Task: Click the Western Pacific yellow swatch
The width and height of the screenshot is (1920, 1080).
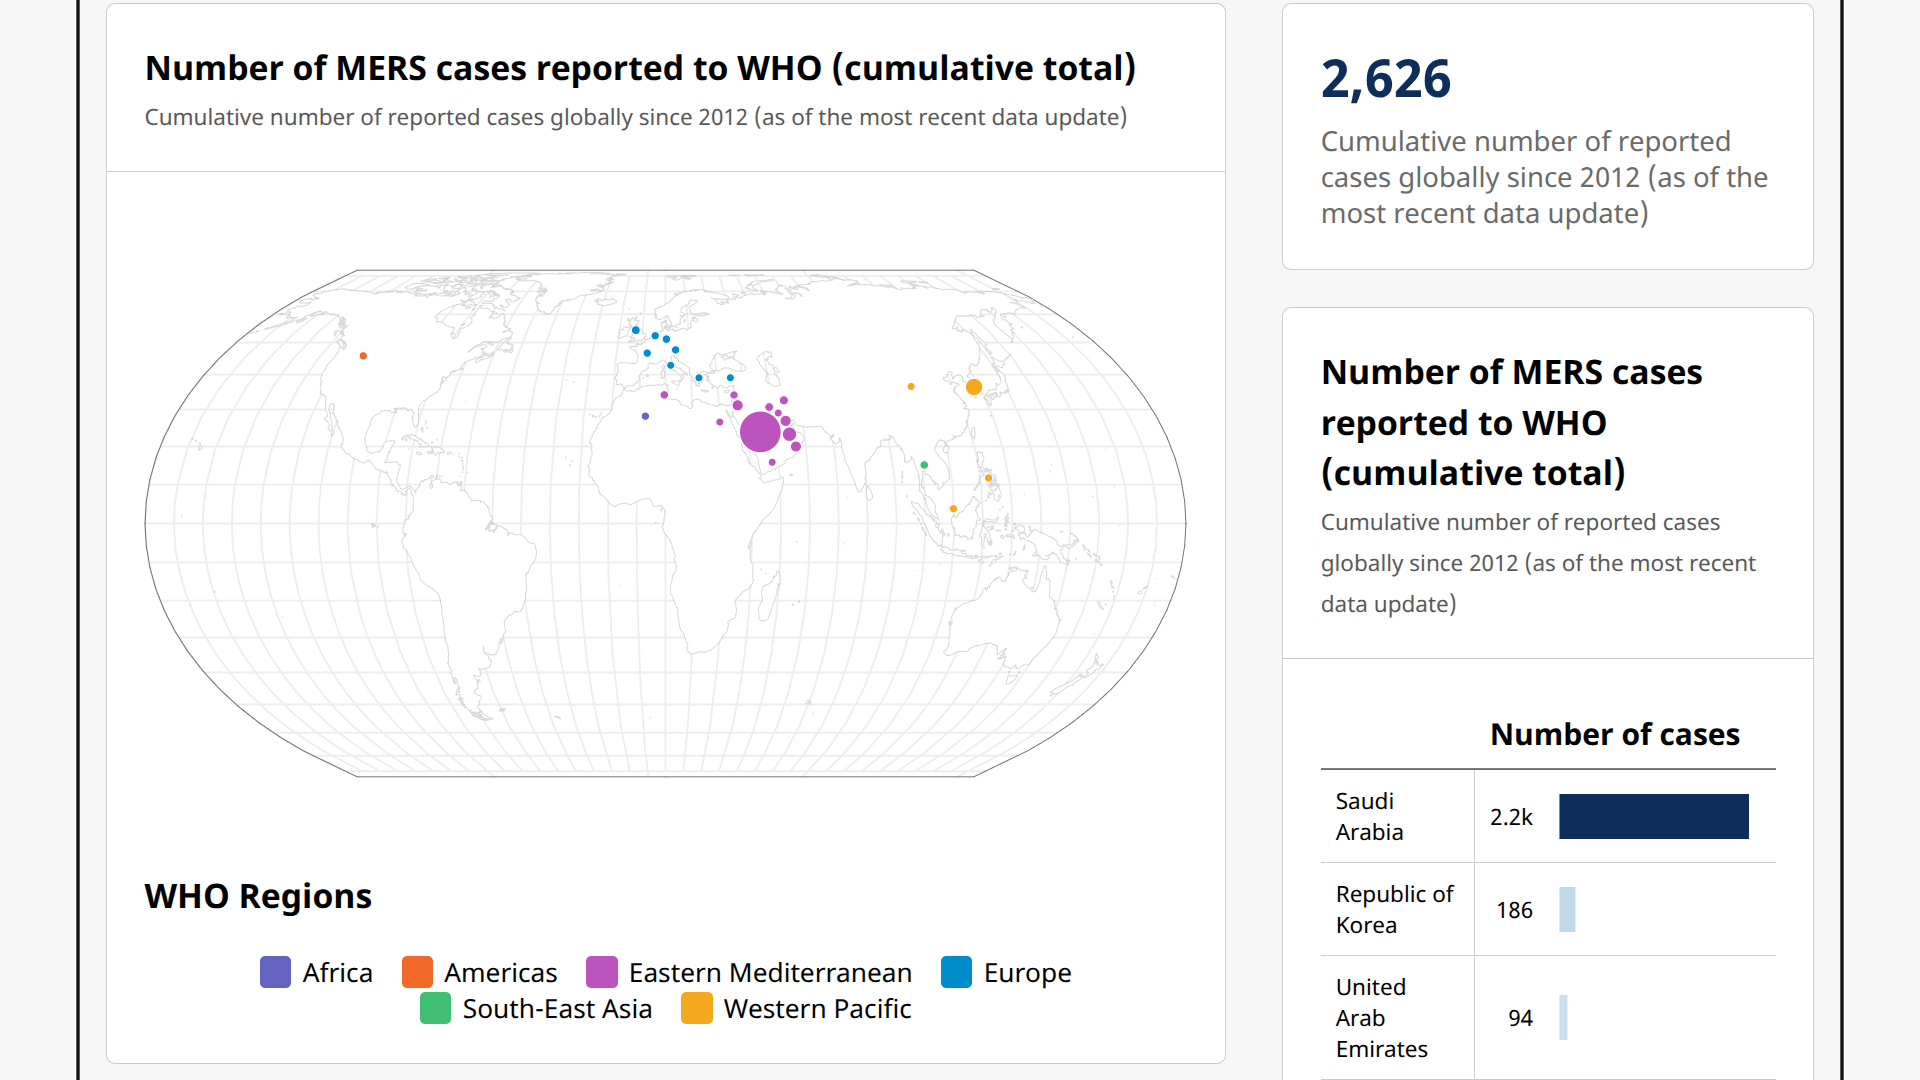Action: [696, 1008]
